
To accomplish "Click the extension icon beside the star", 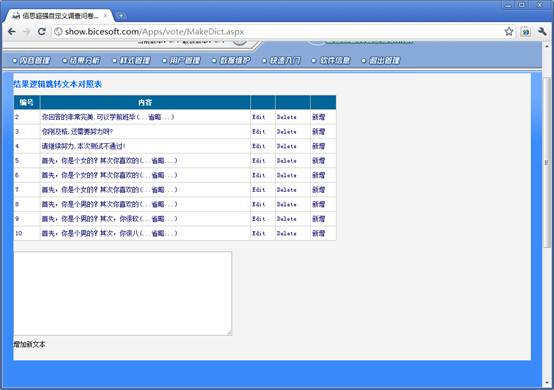I will click(x=526, y=32).
